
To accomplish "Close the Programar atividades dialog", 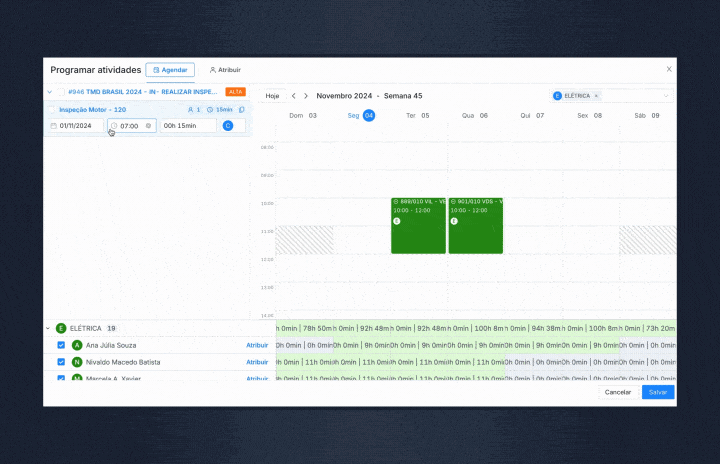I will tap(669, 69).
